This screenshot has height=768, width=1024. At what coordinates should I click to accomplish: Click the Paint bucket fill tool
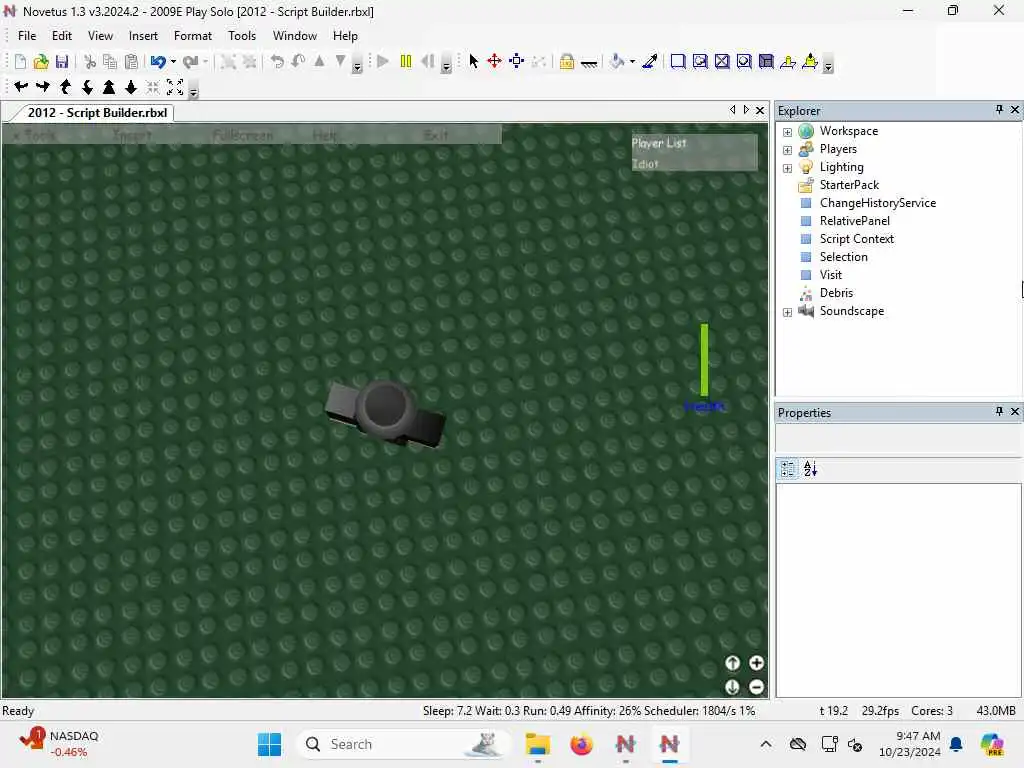click(x=617, y=61)
